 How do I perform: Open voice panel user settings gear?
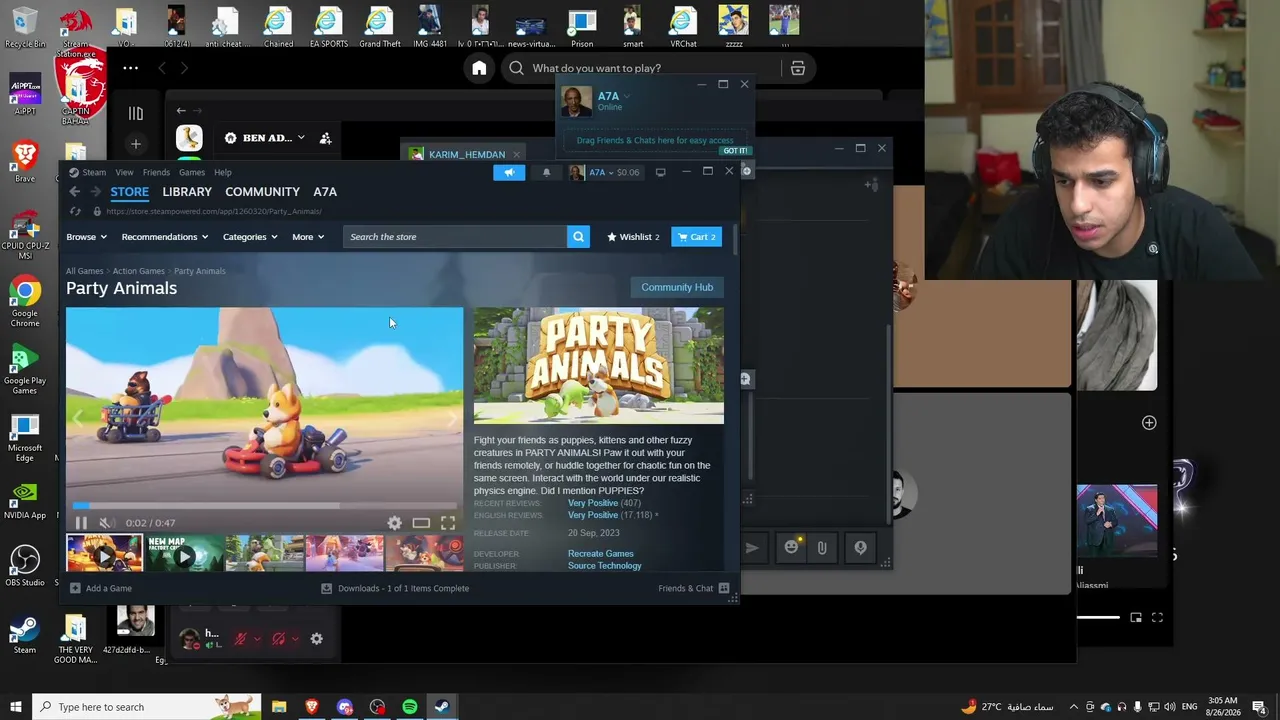point(317,639)
